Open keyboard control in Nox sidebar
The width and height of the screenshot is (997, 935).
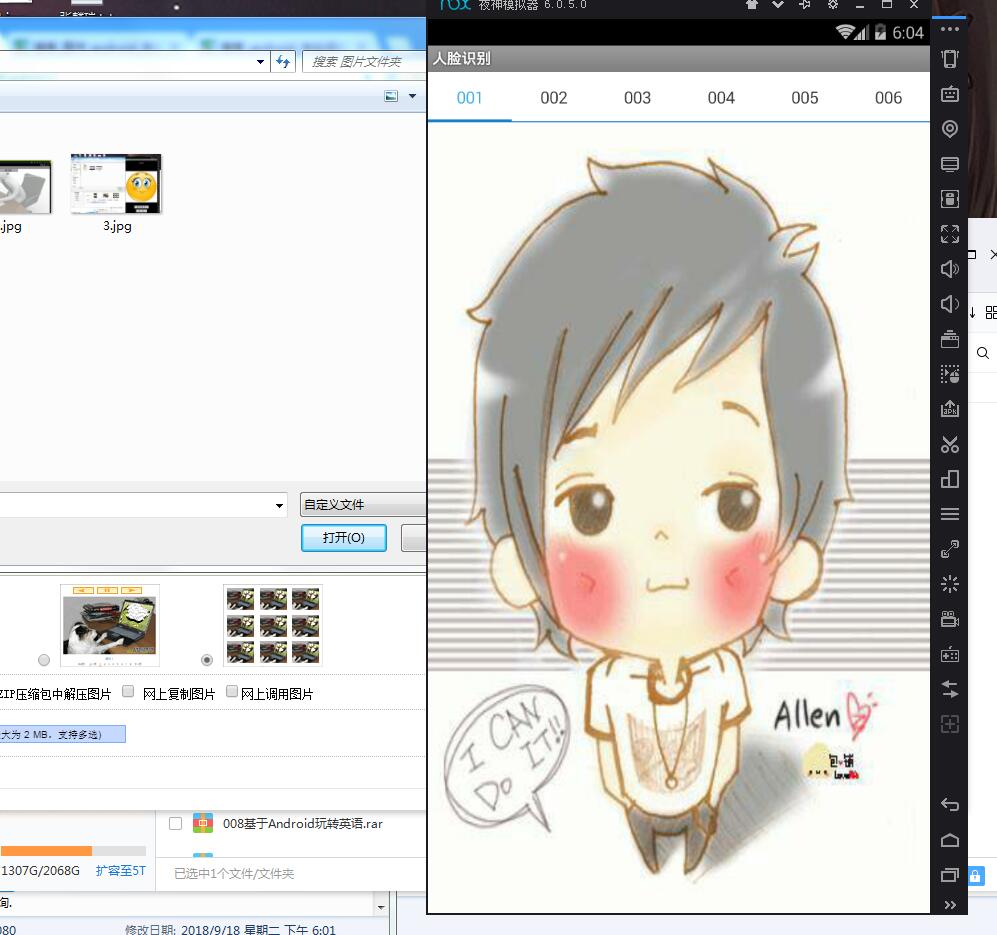[950, 94]
